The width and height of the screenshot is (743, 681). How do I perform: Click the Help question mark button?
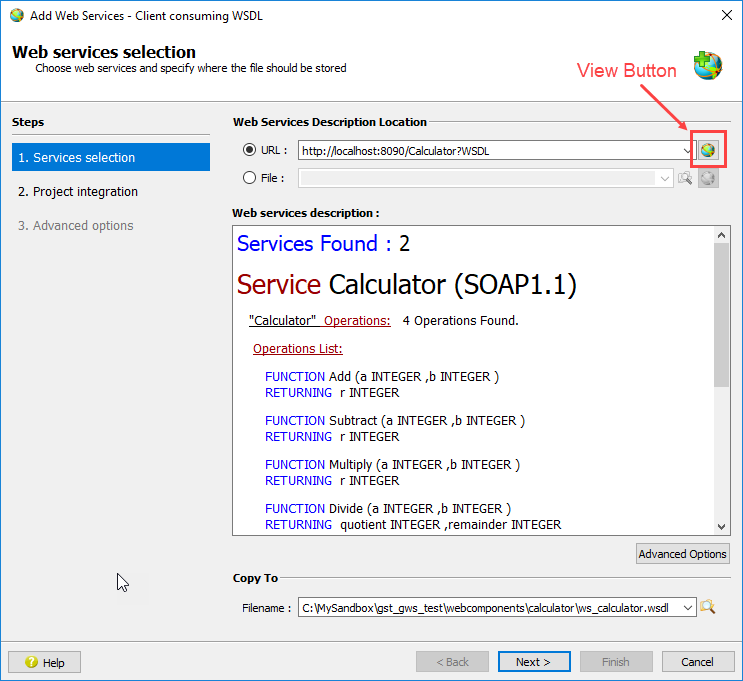point(45,662)
